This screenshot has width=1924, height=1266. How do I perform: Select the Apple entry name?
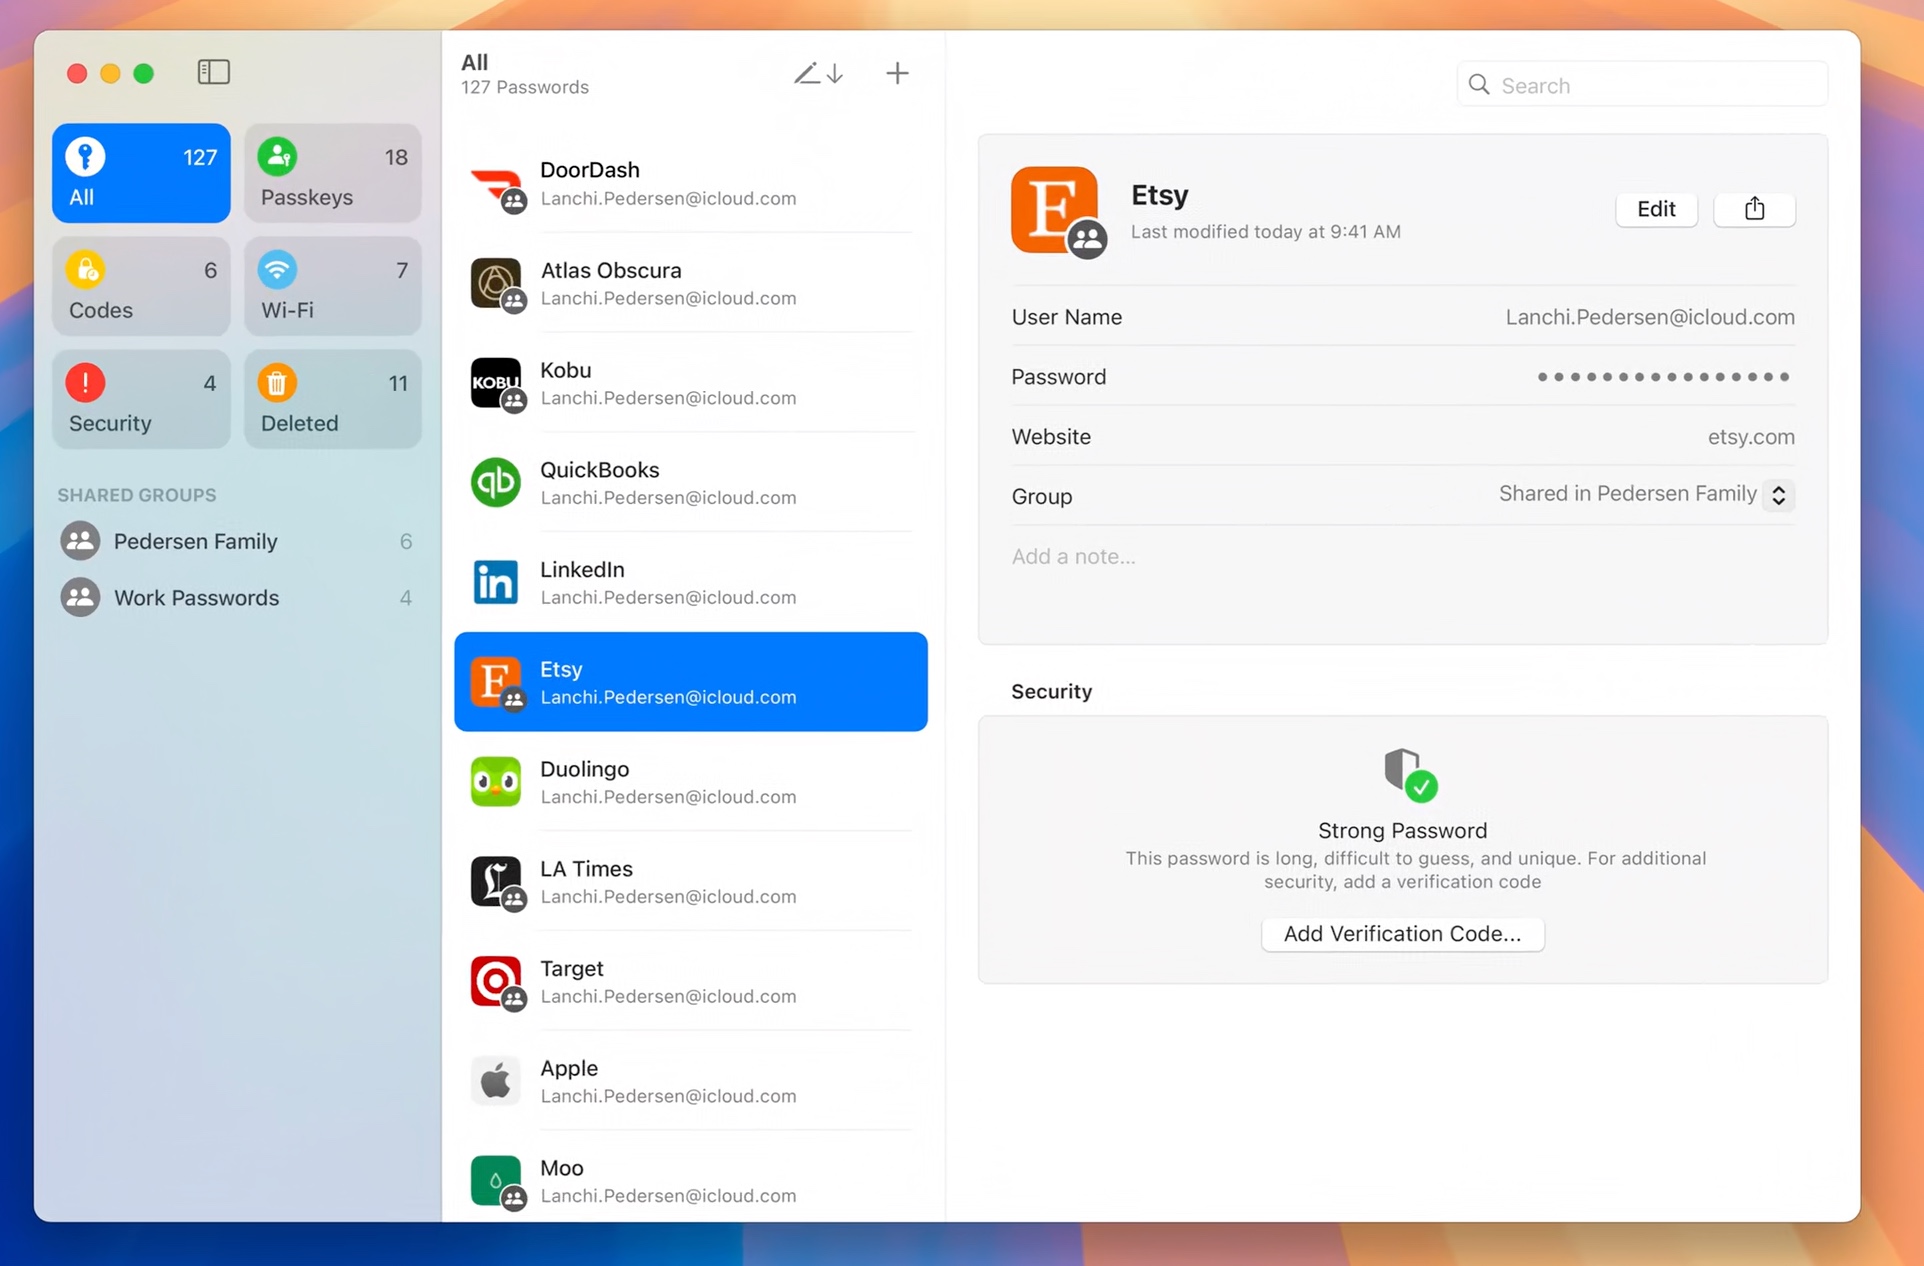[569, 1068]
